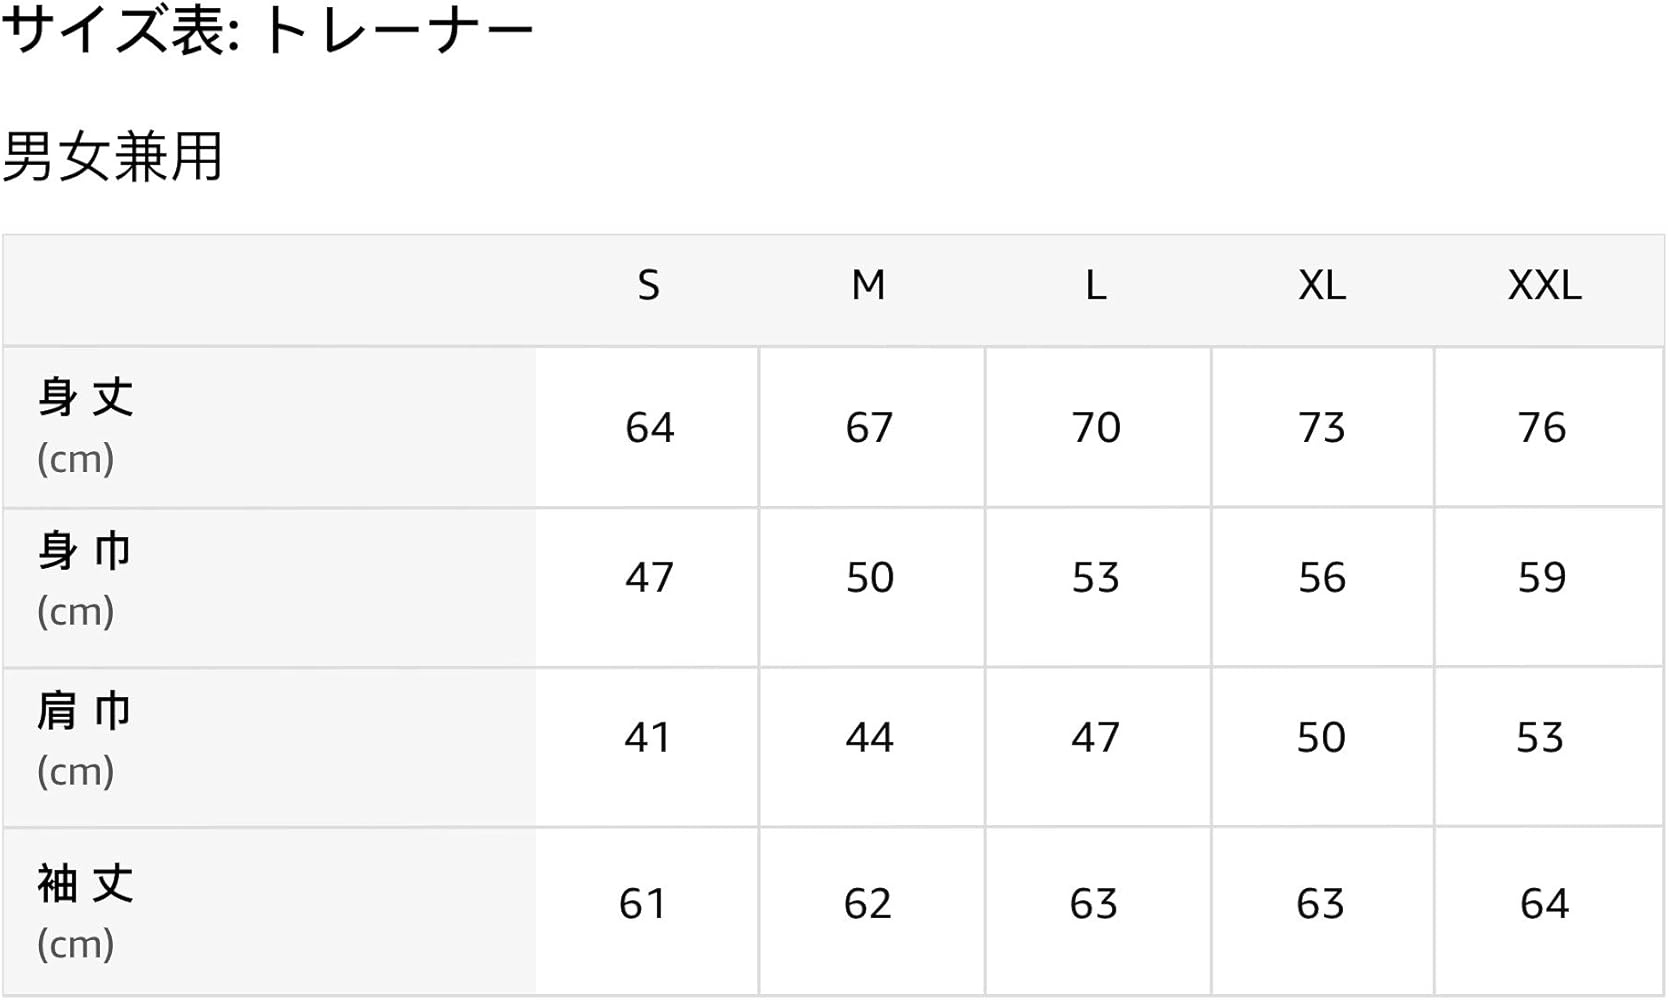Click the 身巾 value 47 for size S

649,578
